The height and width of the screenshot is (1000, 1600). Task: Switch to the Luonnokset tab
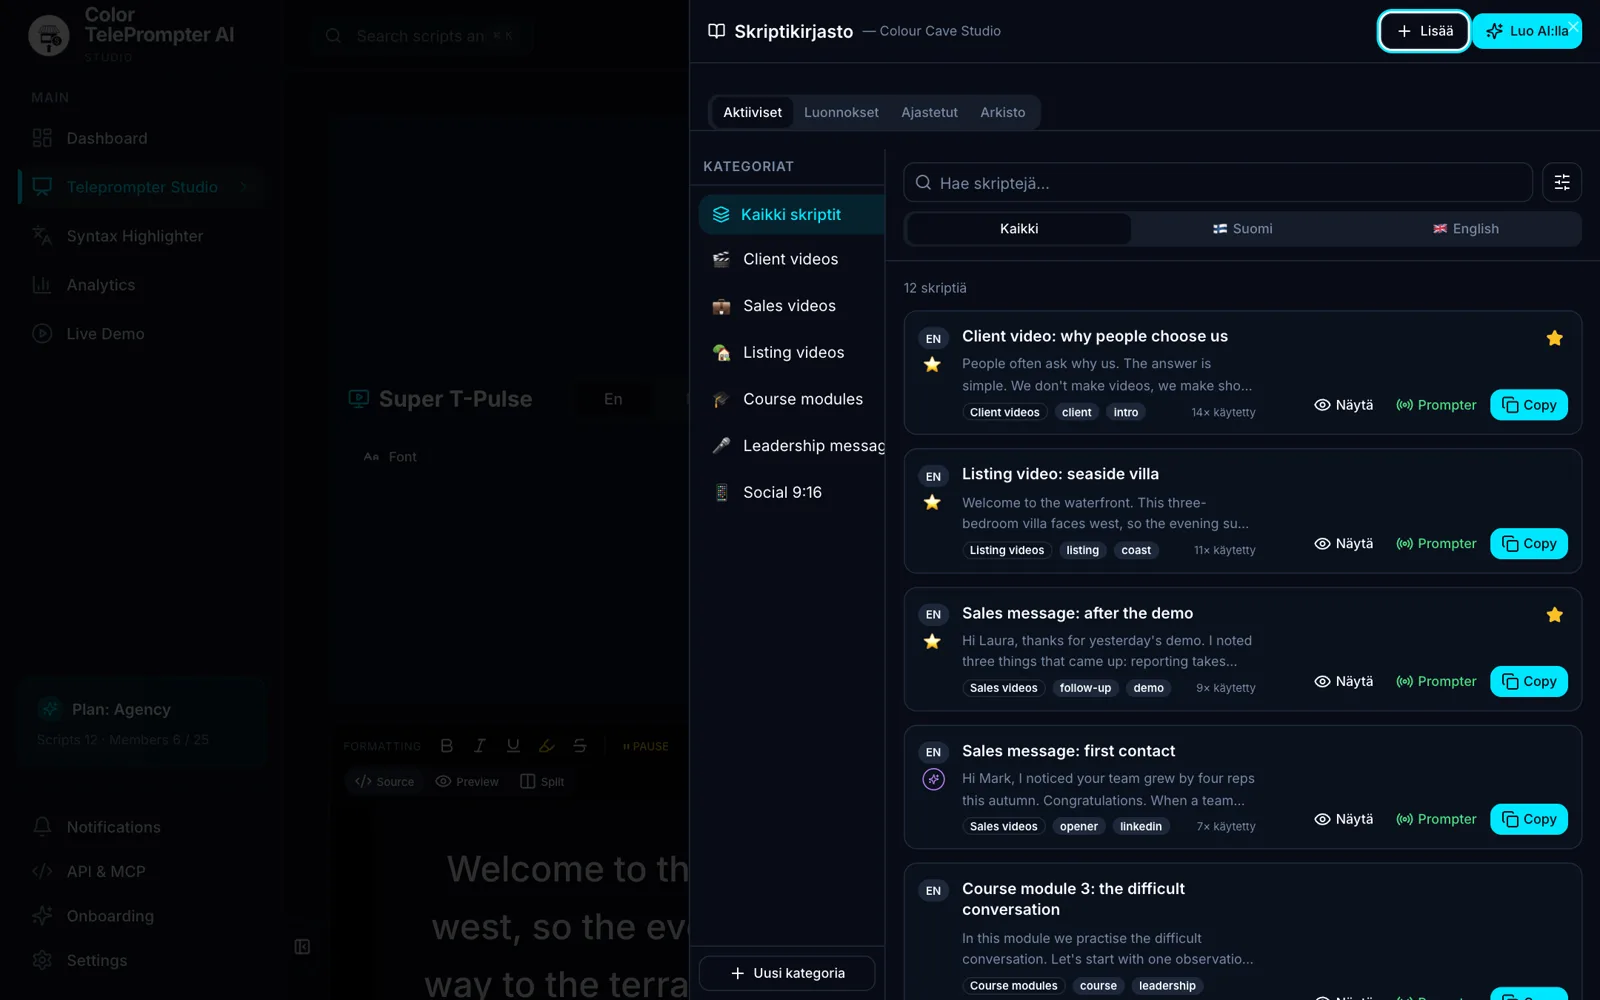coord(841,112)
